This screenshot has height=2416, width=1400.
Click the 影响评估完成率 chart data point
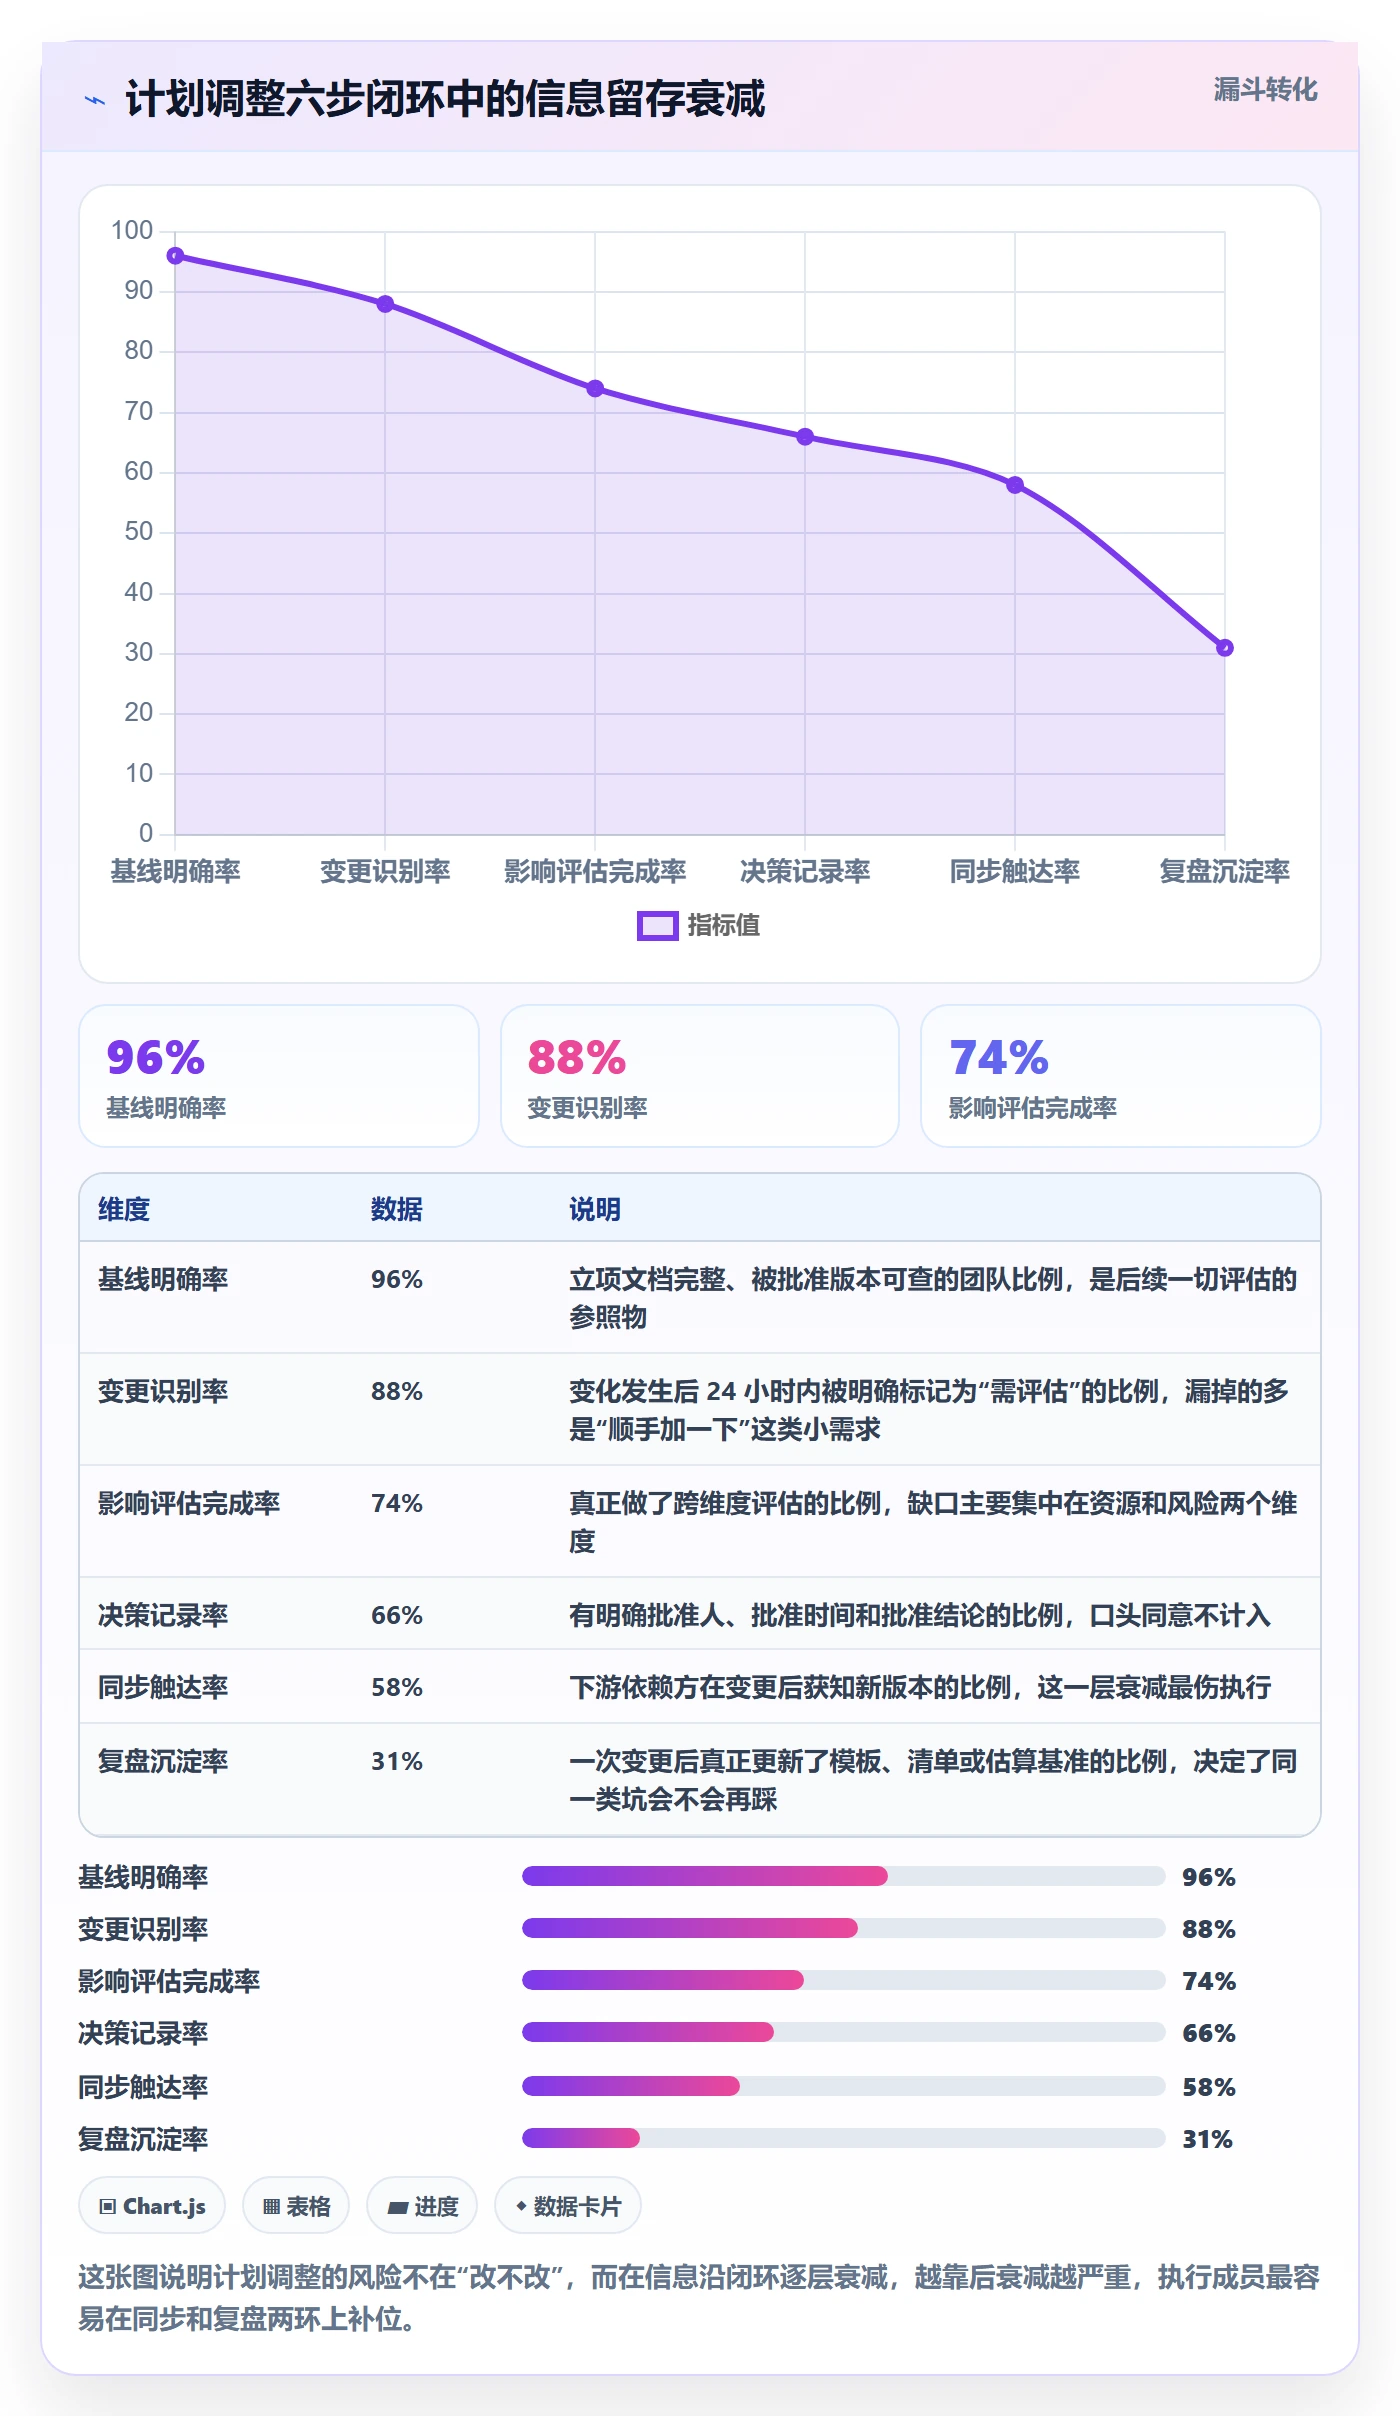coord(595,388)
